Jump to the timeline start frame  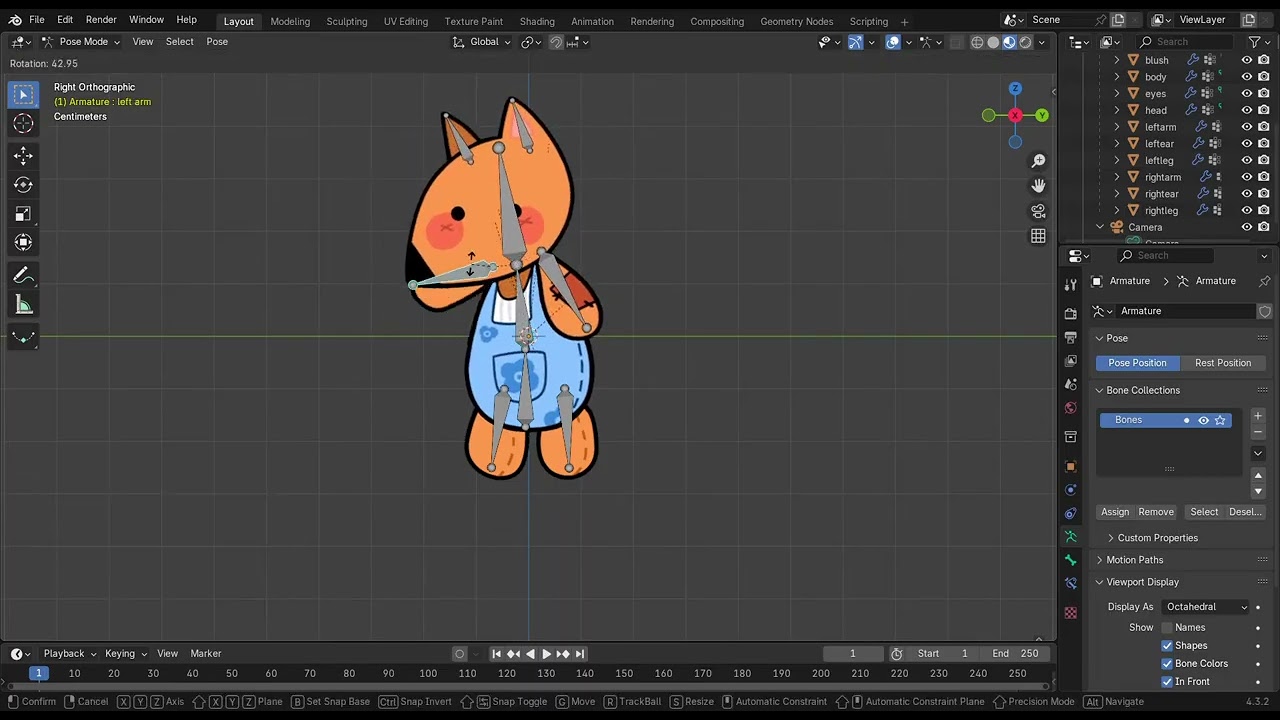[x=496, y=654]
